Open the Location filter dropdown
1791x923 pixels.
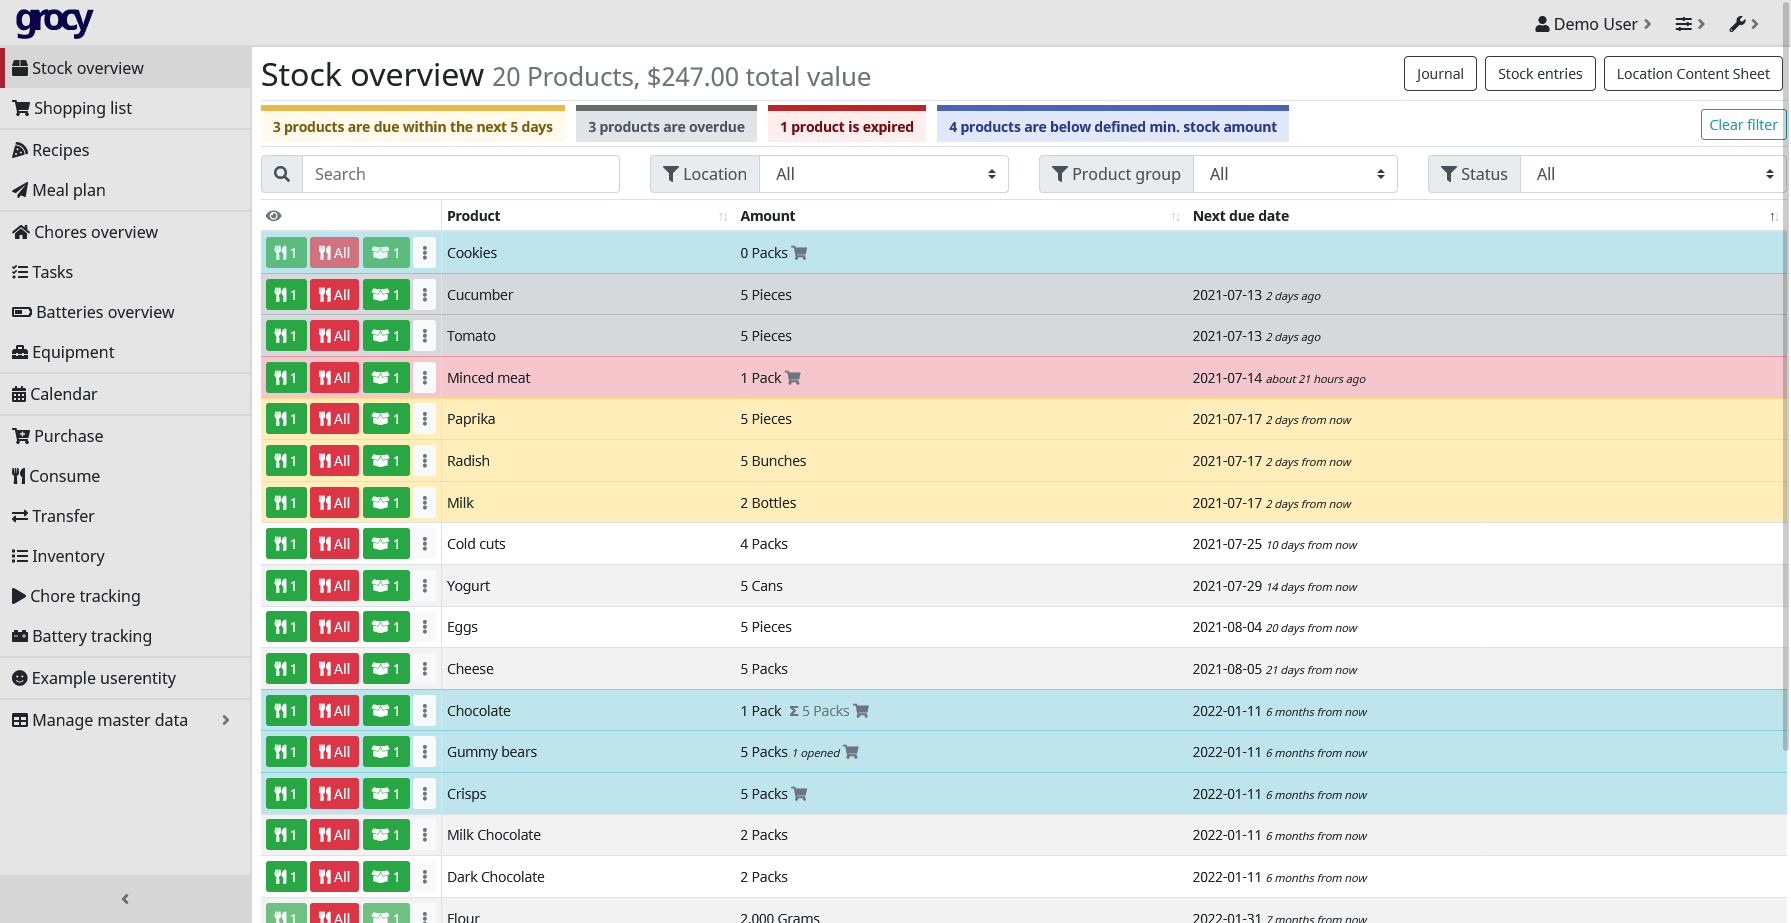[x=884, y=174]
